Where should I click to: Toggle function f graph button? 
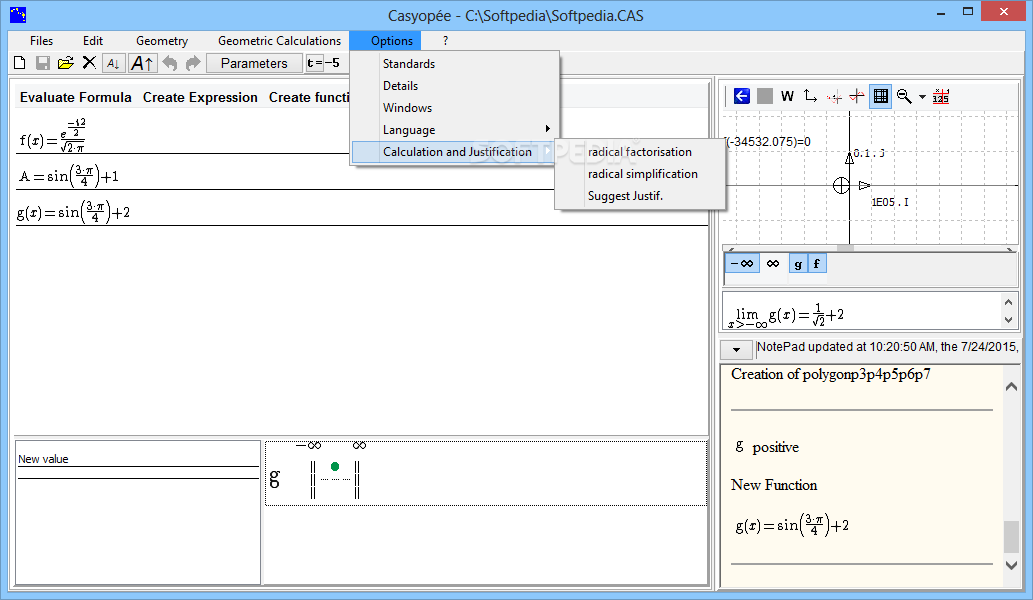(817, 263)
